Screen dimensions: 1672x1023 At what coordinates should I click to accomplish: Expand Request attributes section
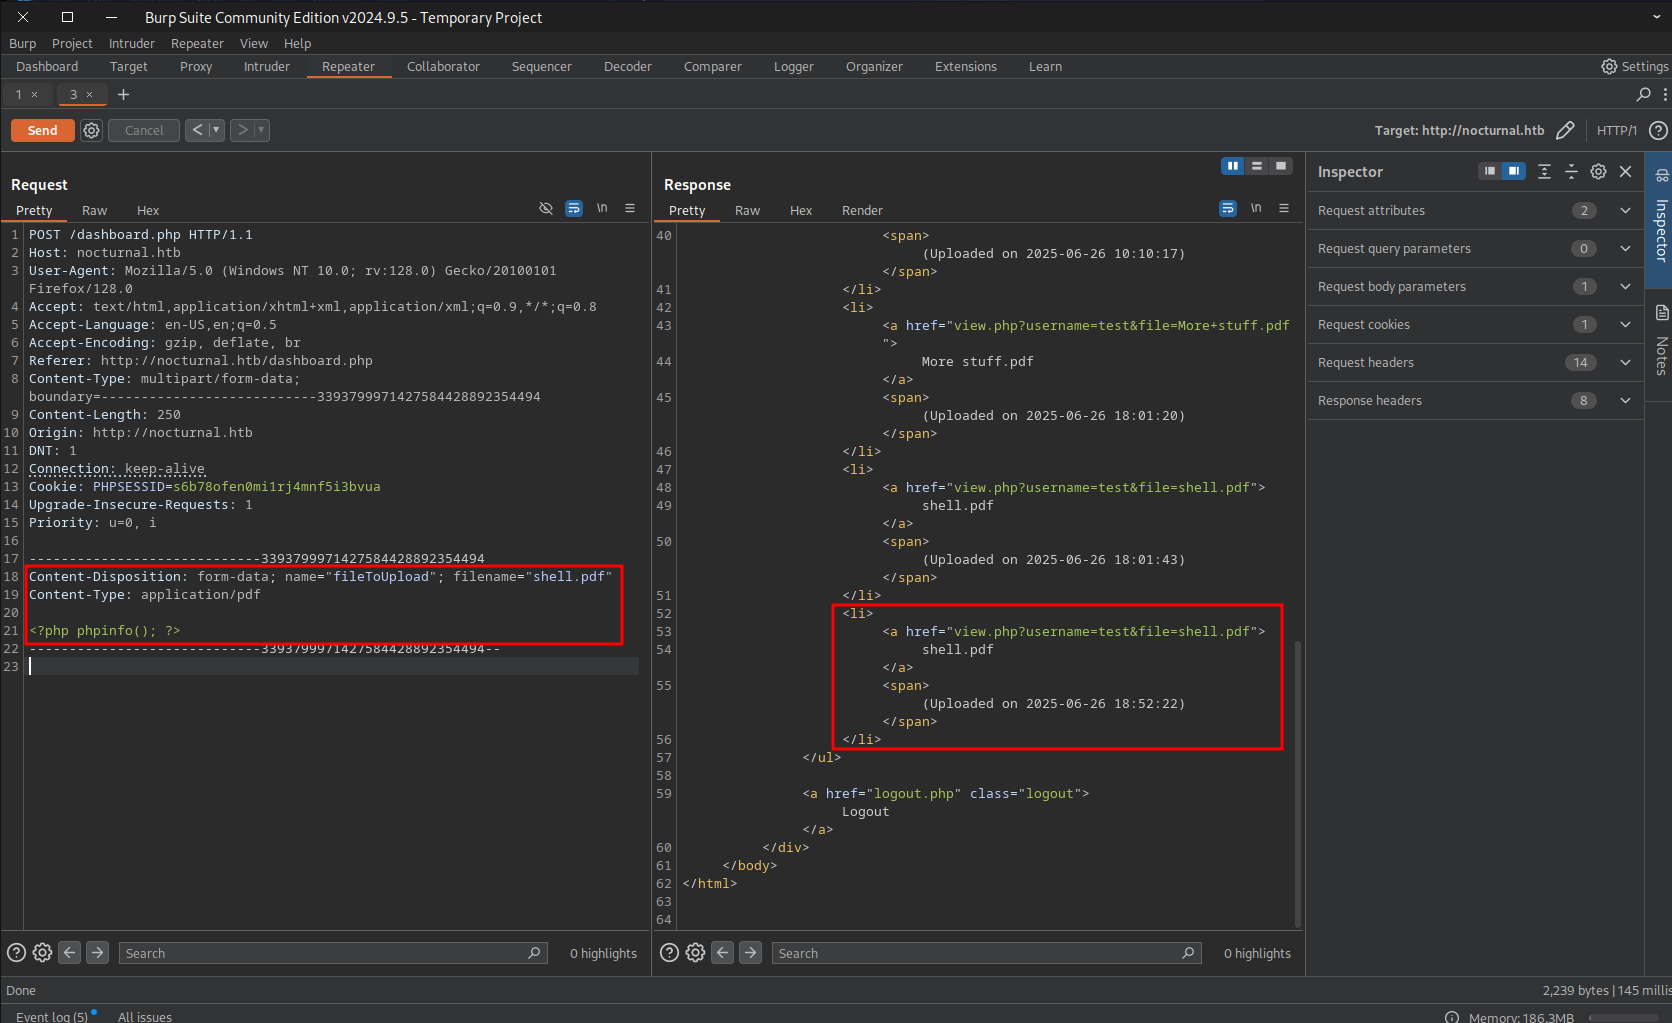click(1625, 211)
